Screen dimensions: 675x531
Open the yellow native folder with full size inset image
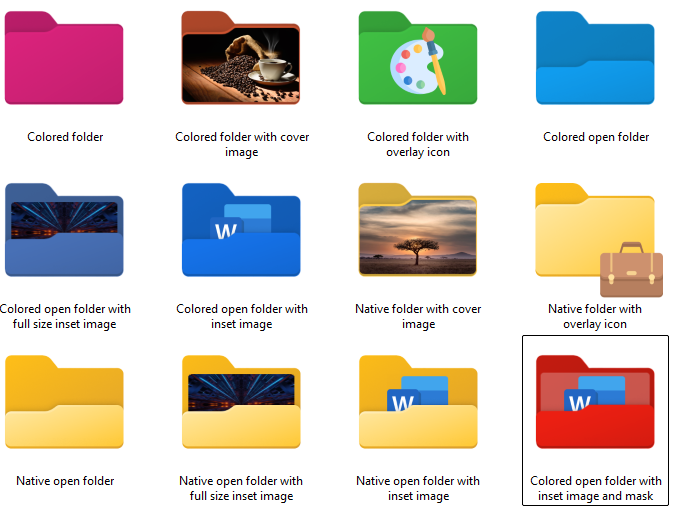click(x=241, y=403)
